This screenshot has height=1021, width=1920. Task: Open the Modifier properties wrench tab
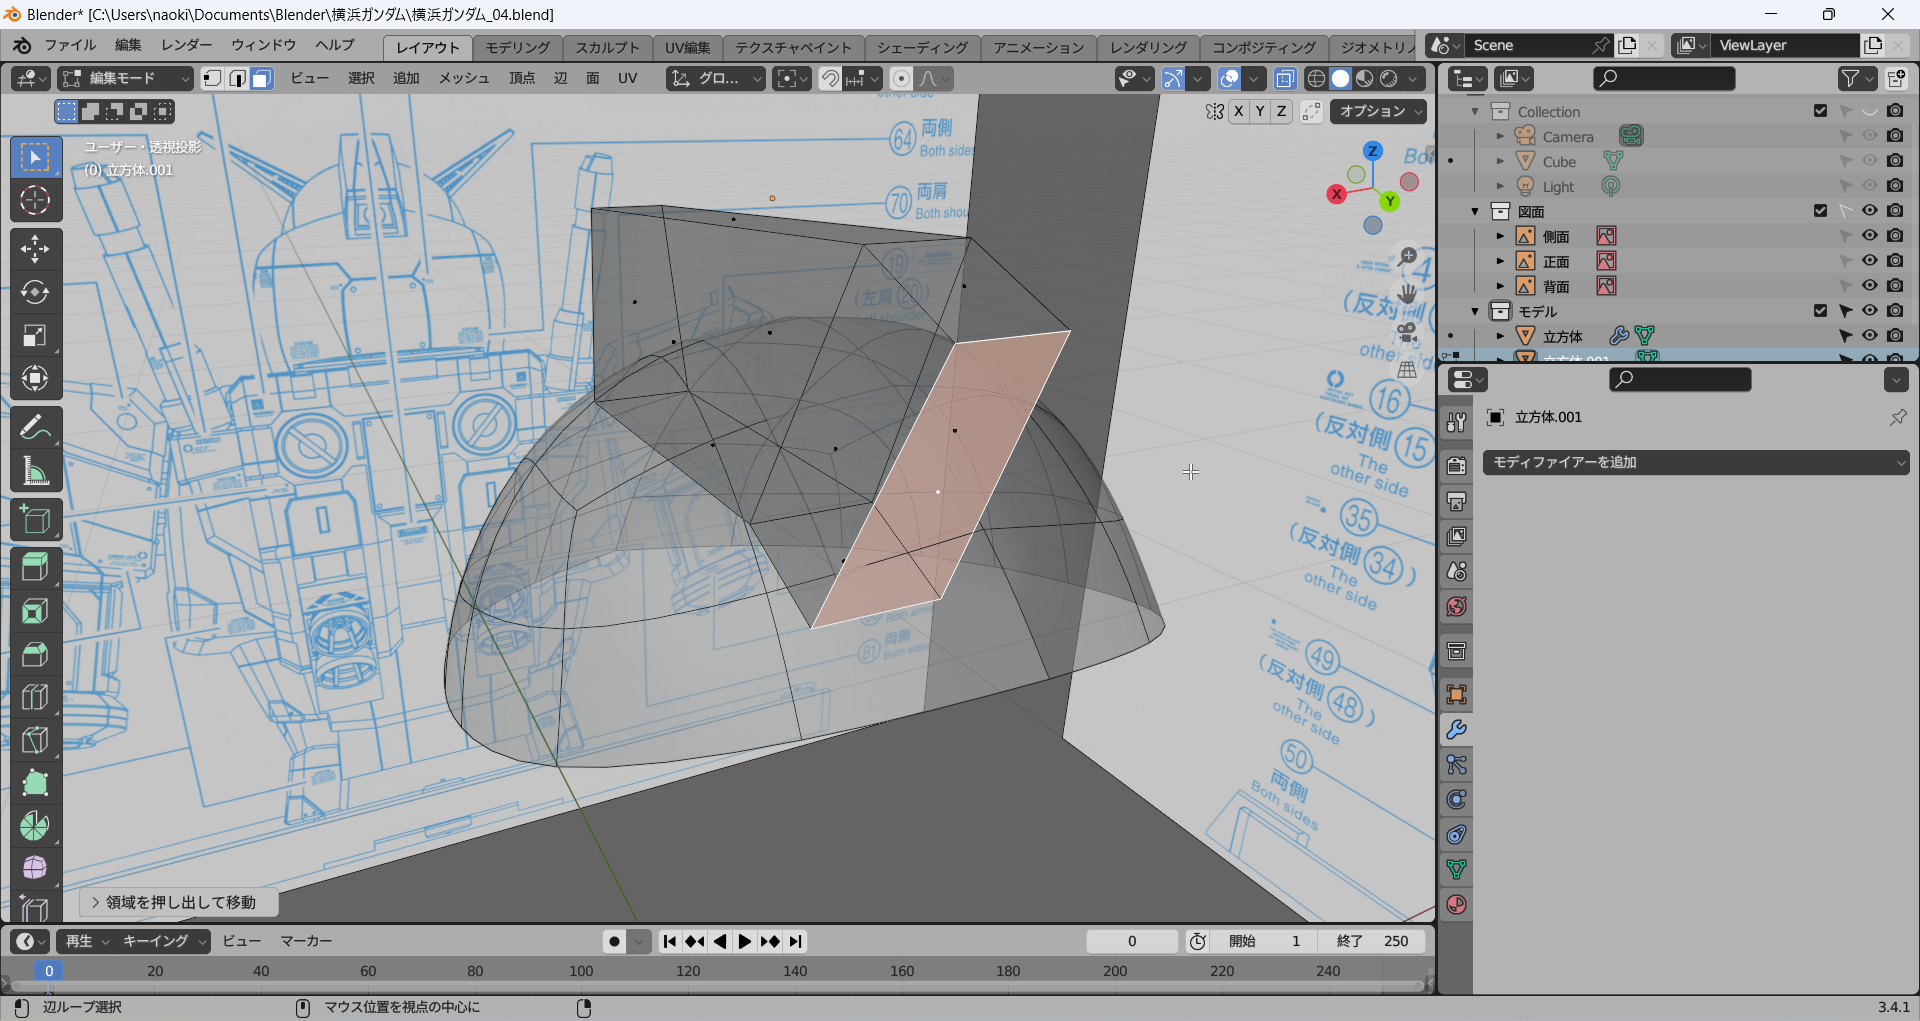[1456, 730]
